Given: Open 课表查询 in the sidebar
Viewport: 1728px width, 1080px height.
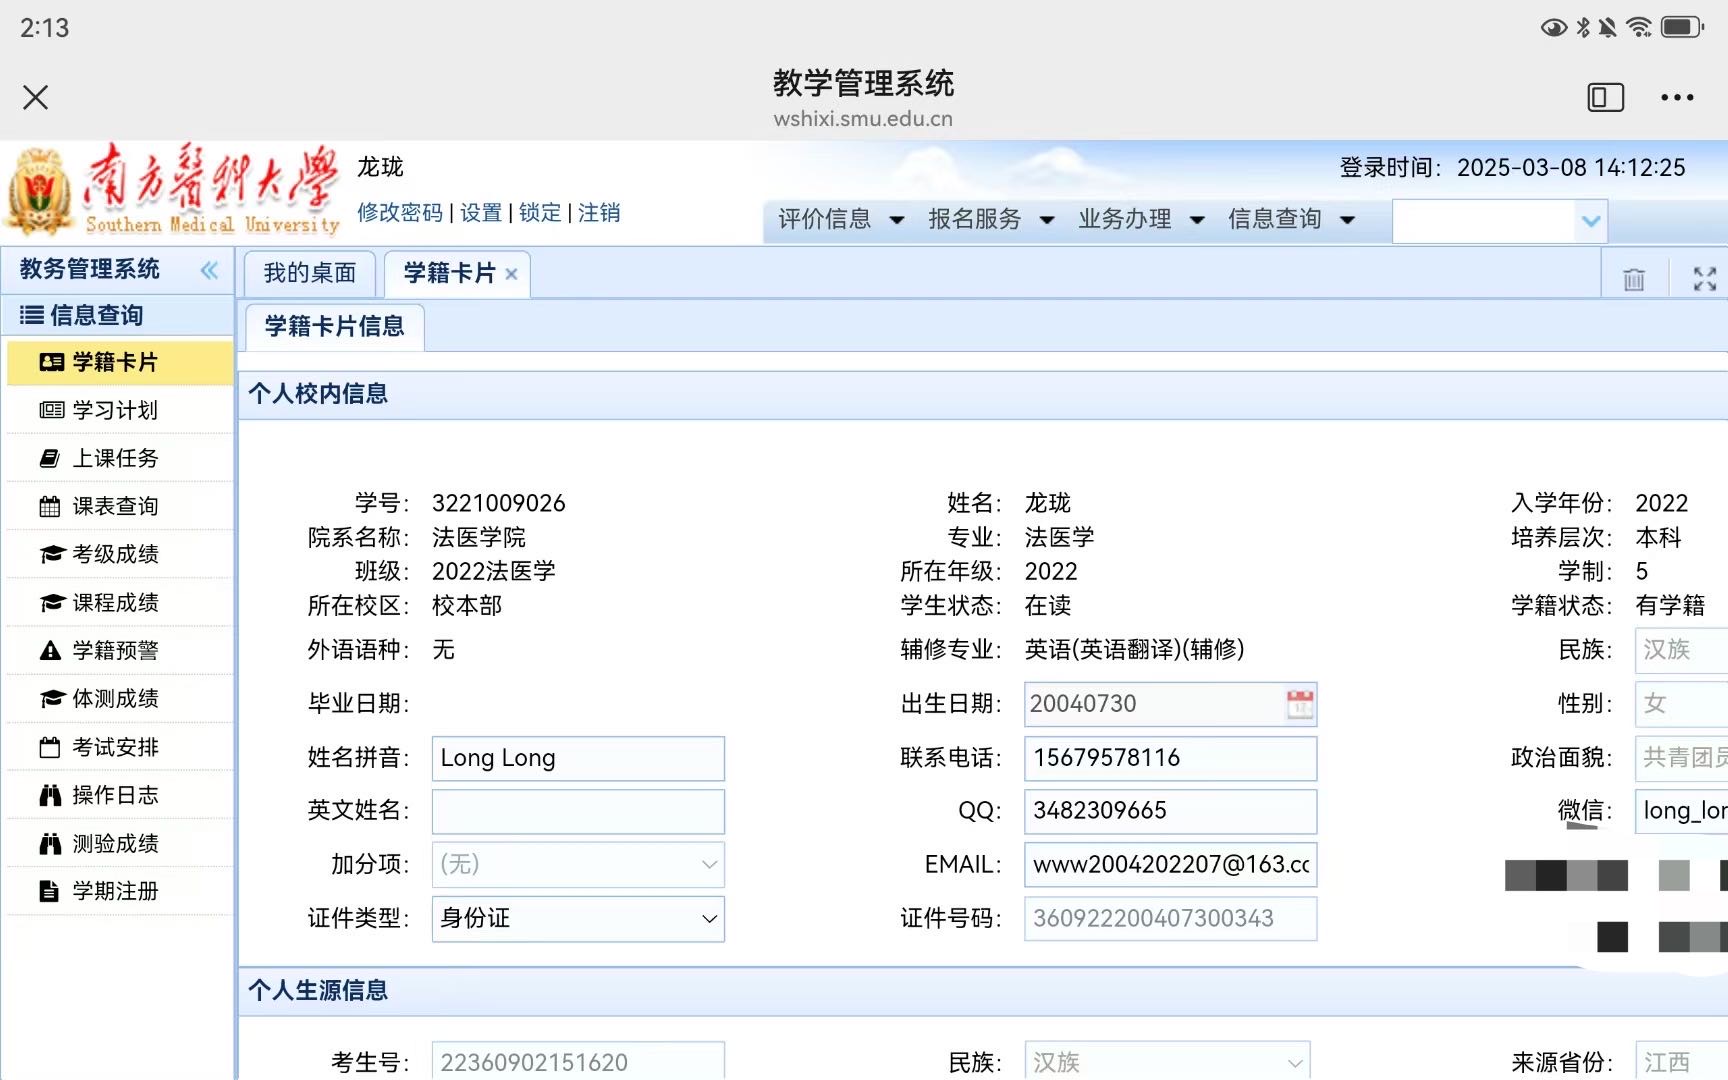Looking at the screenshot, I should pos(114,506).
